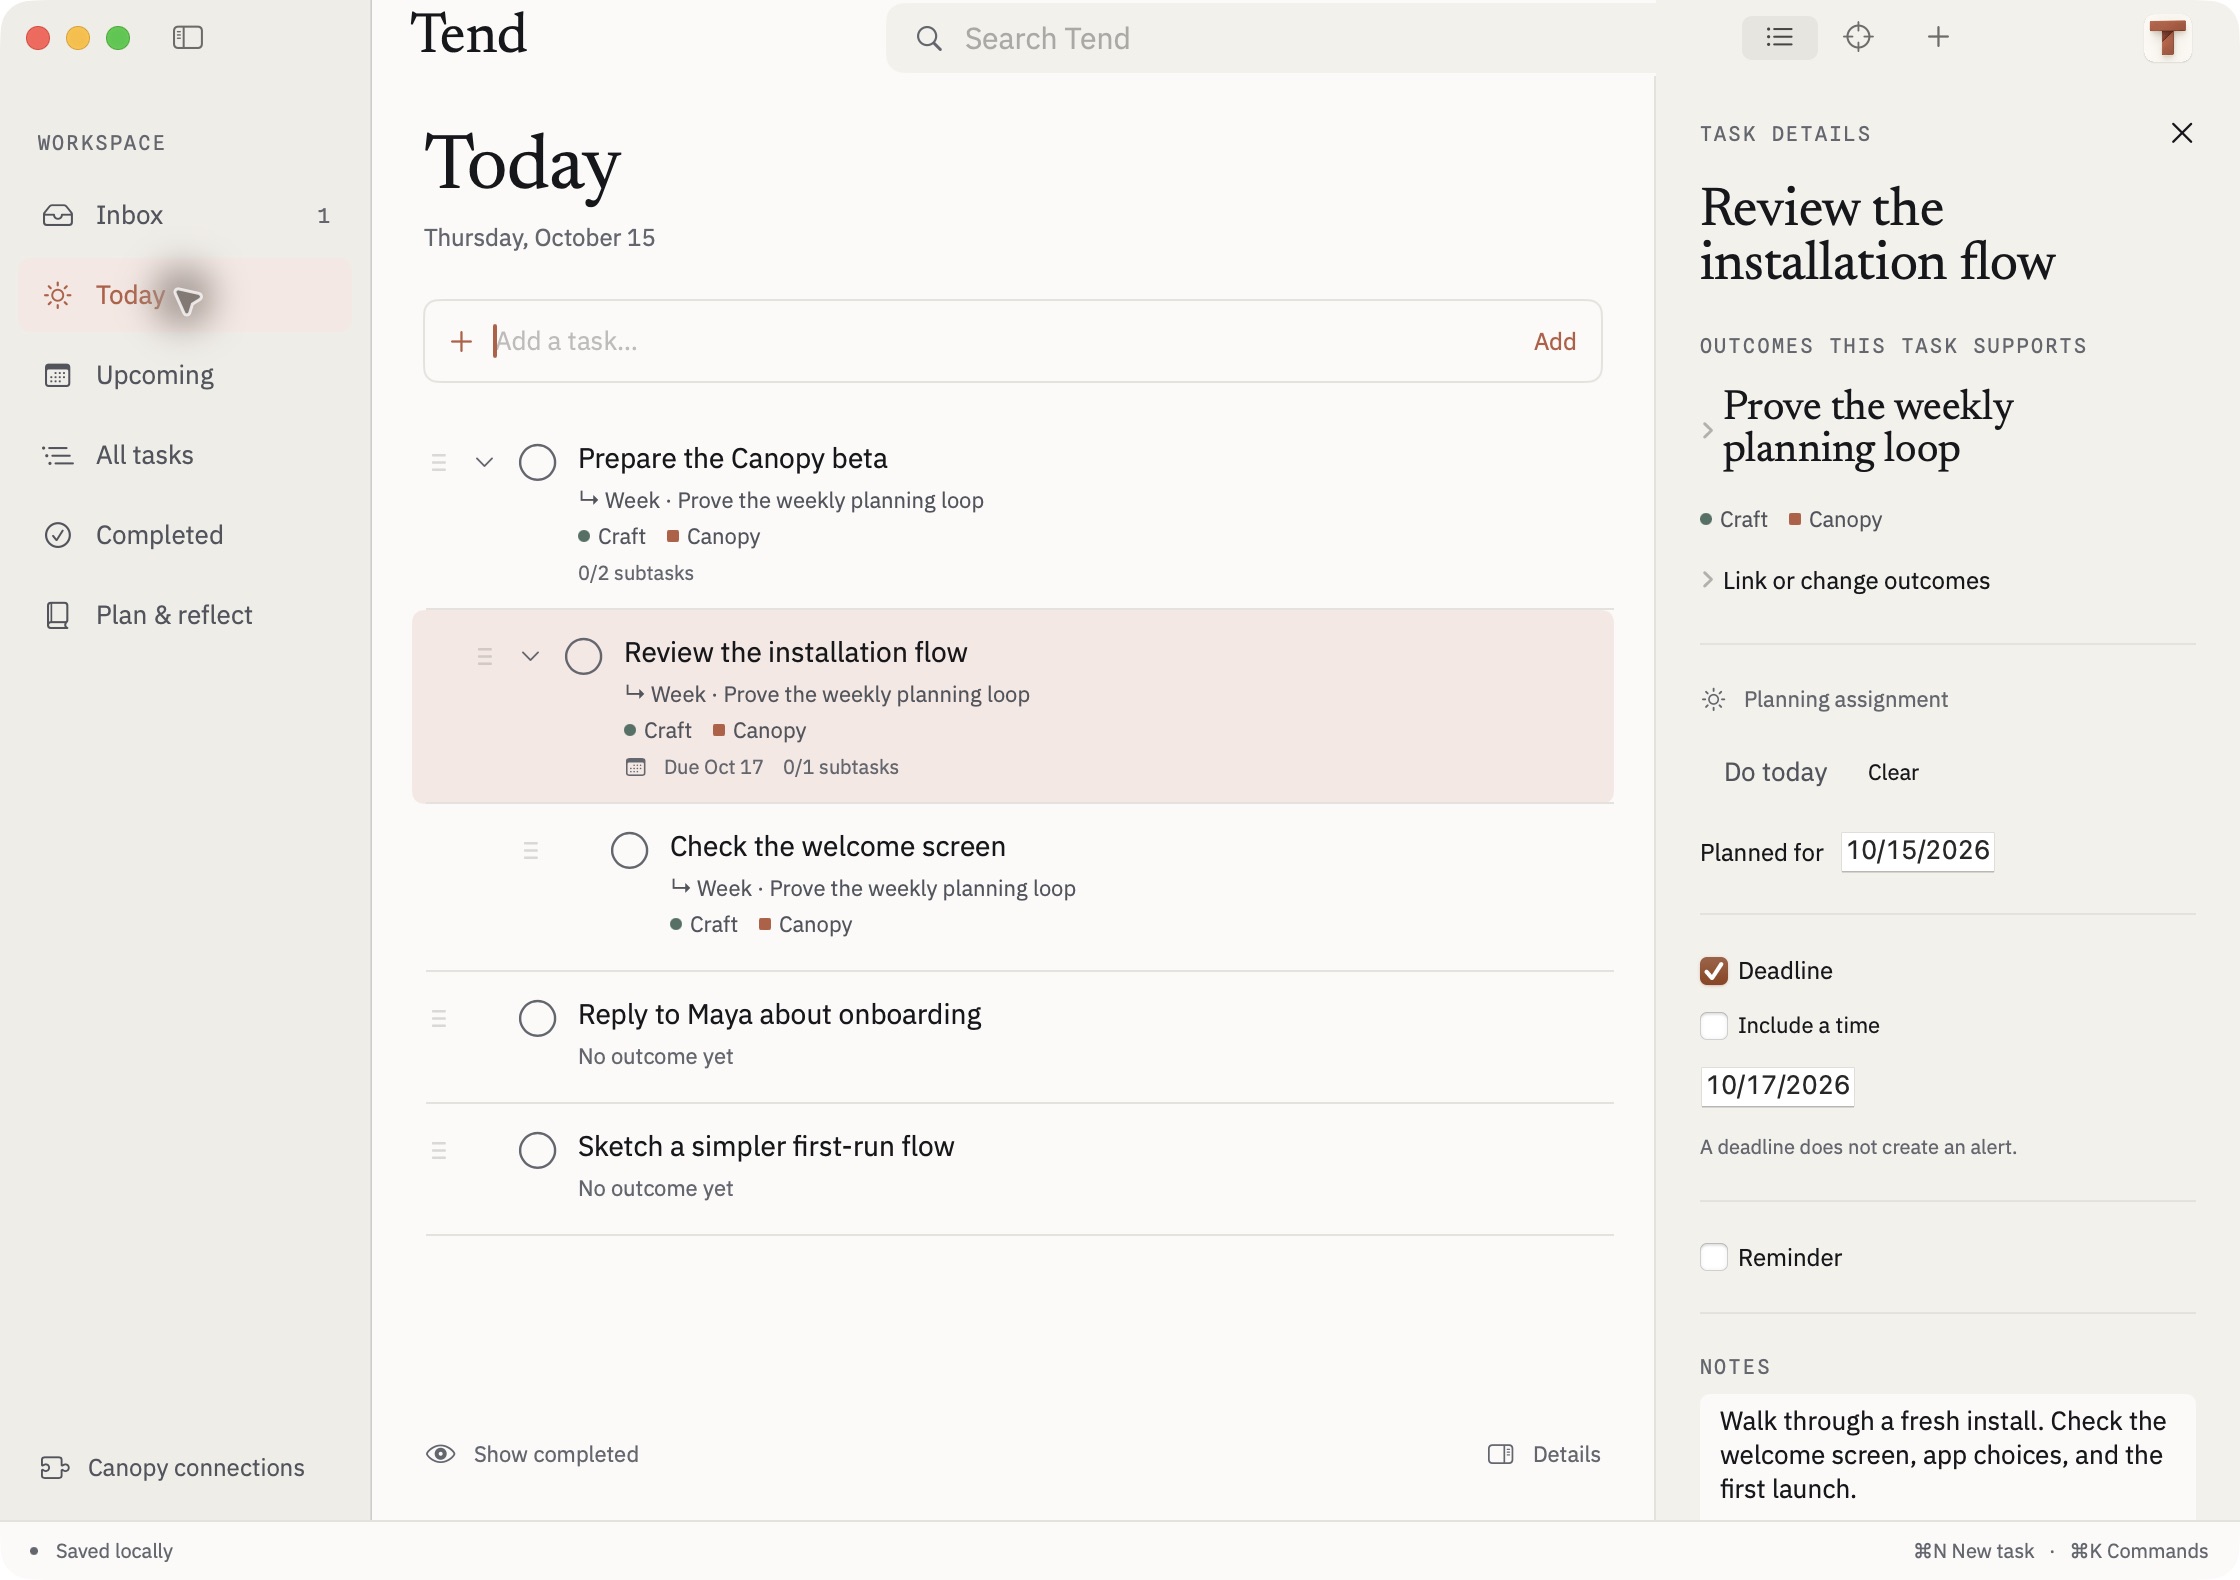Click Clear planning assignment
Image resolution: width=2240 pixels, height=1580 pixels.
click(x=1893, y=772)
